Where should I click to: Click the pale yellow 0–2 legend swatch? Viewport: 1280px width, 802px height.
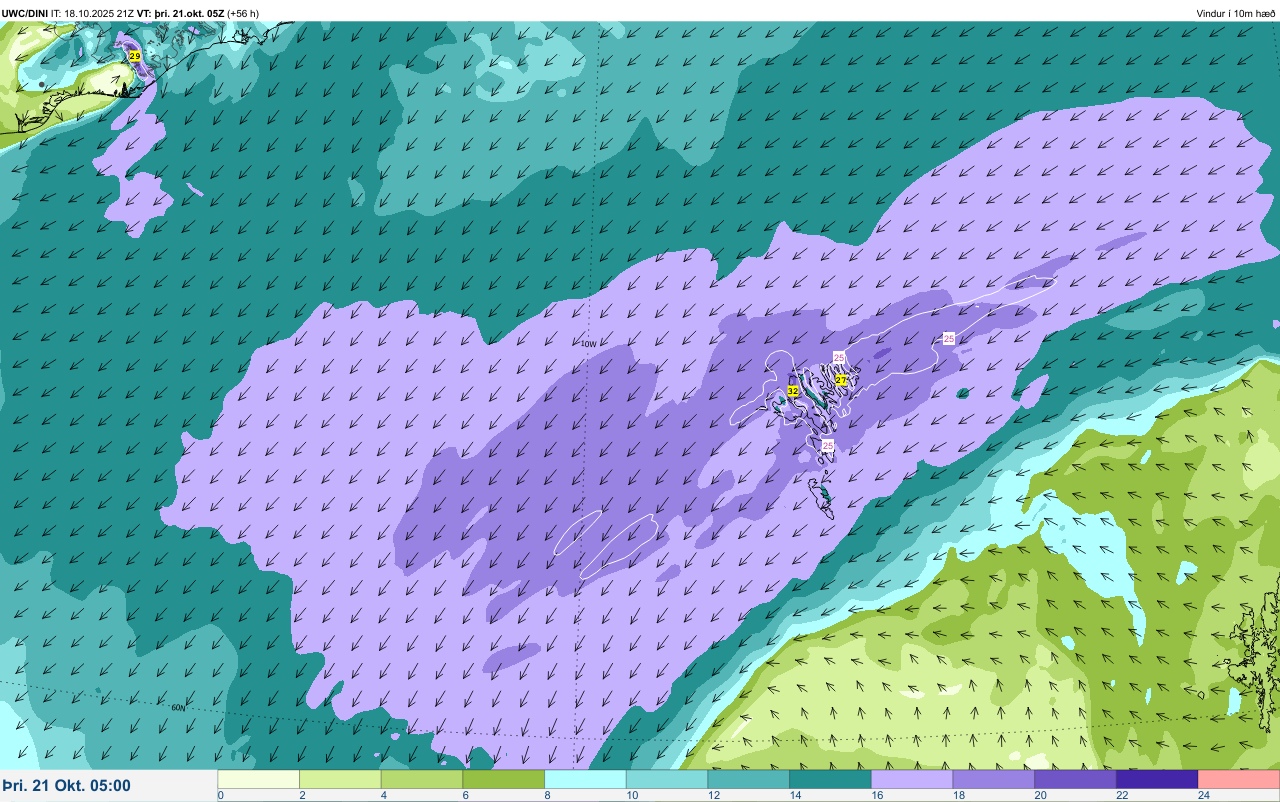tap(259, 780)
